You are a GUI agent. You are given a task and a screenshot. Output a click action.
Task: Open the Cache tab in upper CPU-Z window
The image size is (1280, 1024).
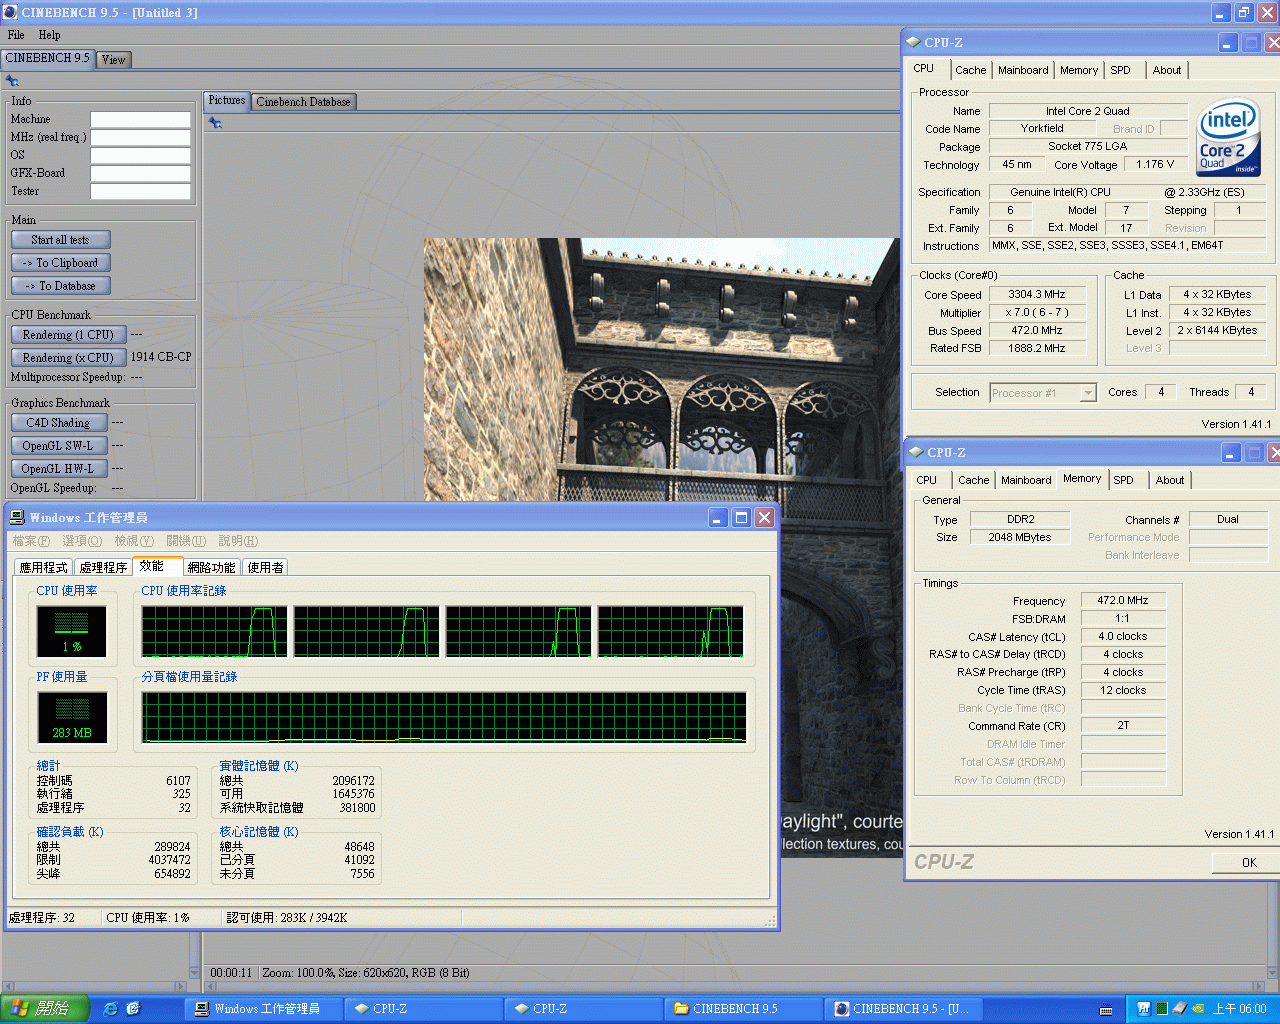tap(970, 70)
